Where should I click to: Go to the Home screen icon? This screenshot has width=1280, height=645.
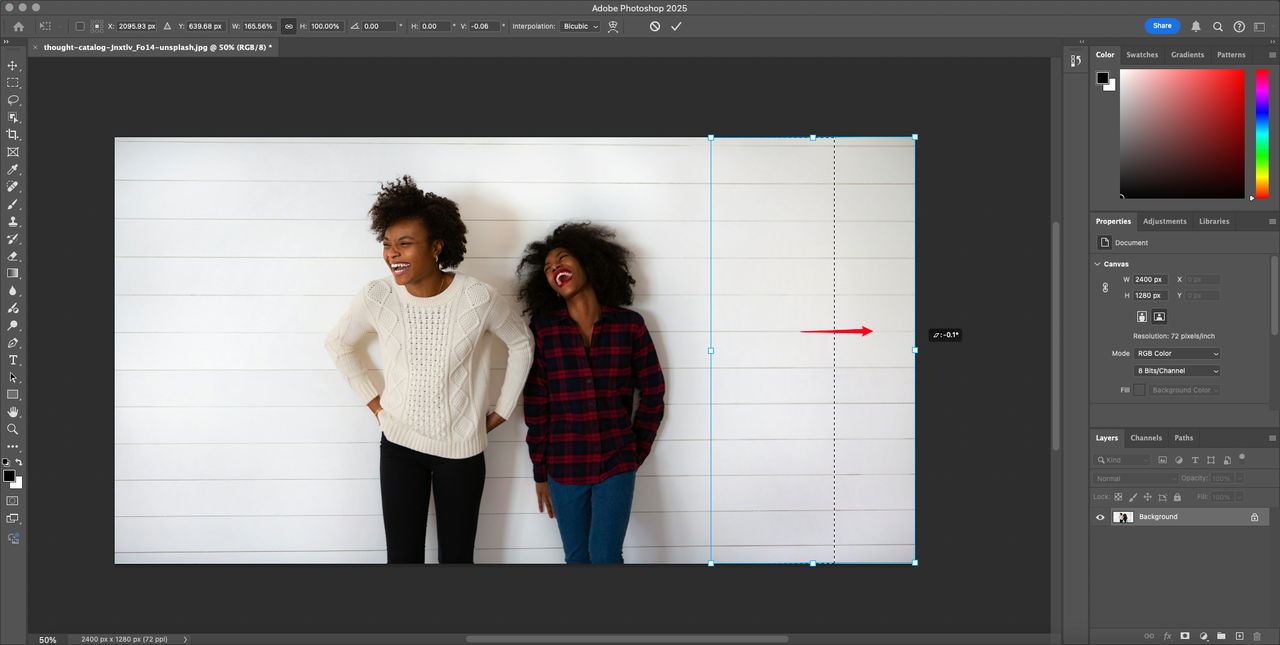coord(18,26)
